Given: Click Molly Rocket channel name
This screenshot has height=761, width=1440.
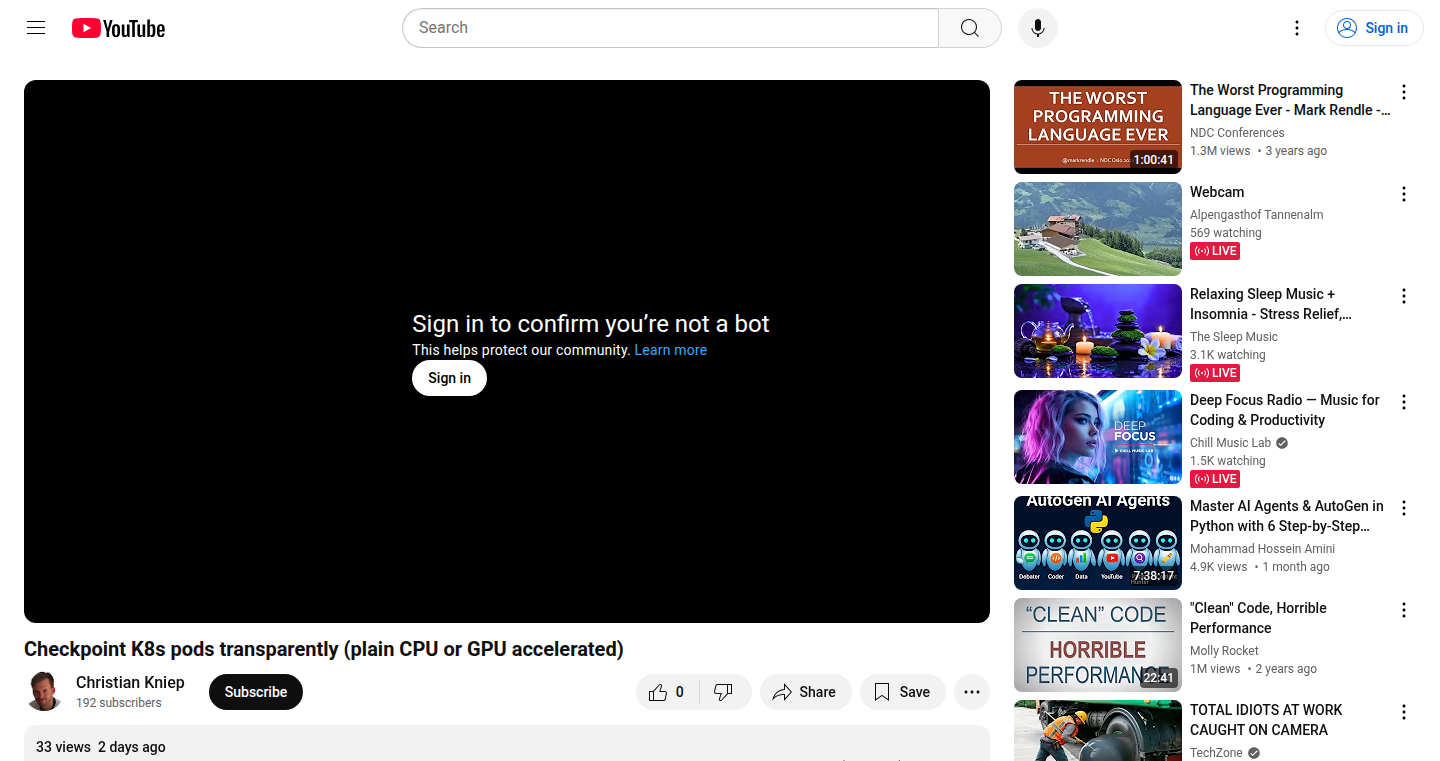Looking at the screenshot, I should [x=1224, y=651].
